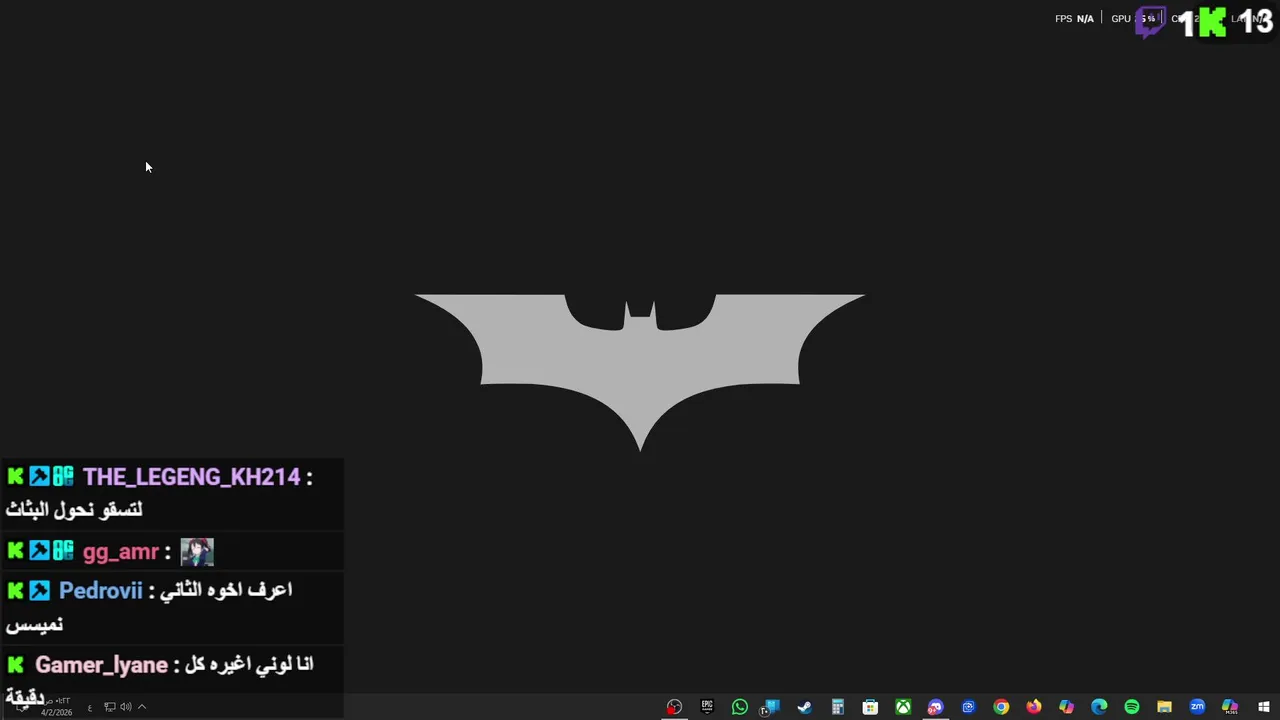The image size is (1280, 720).
Task: Open the Zoom taskbar icon
Action: (x=1197, y=707)
